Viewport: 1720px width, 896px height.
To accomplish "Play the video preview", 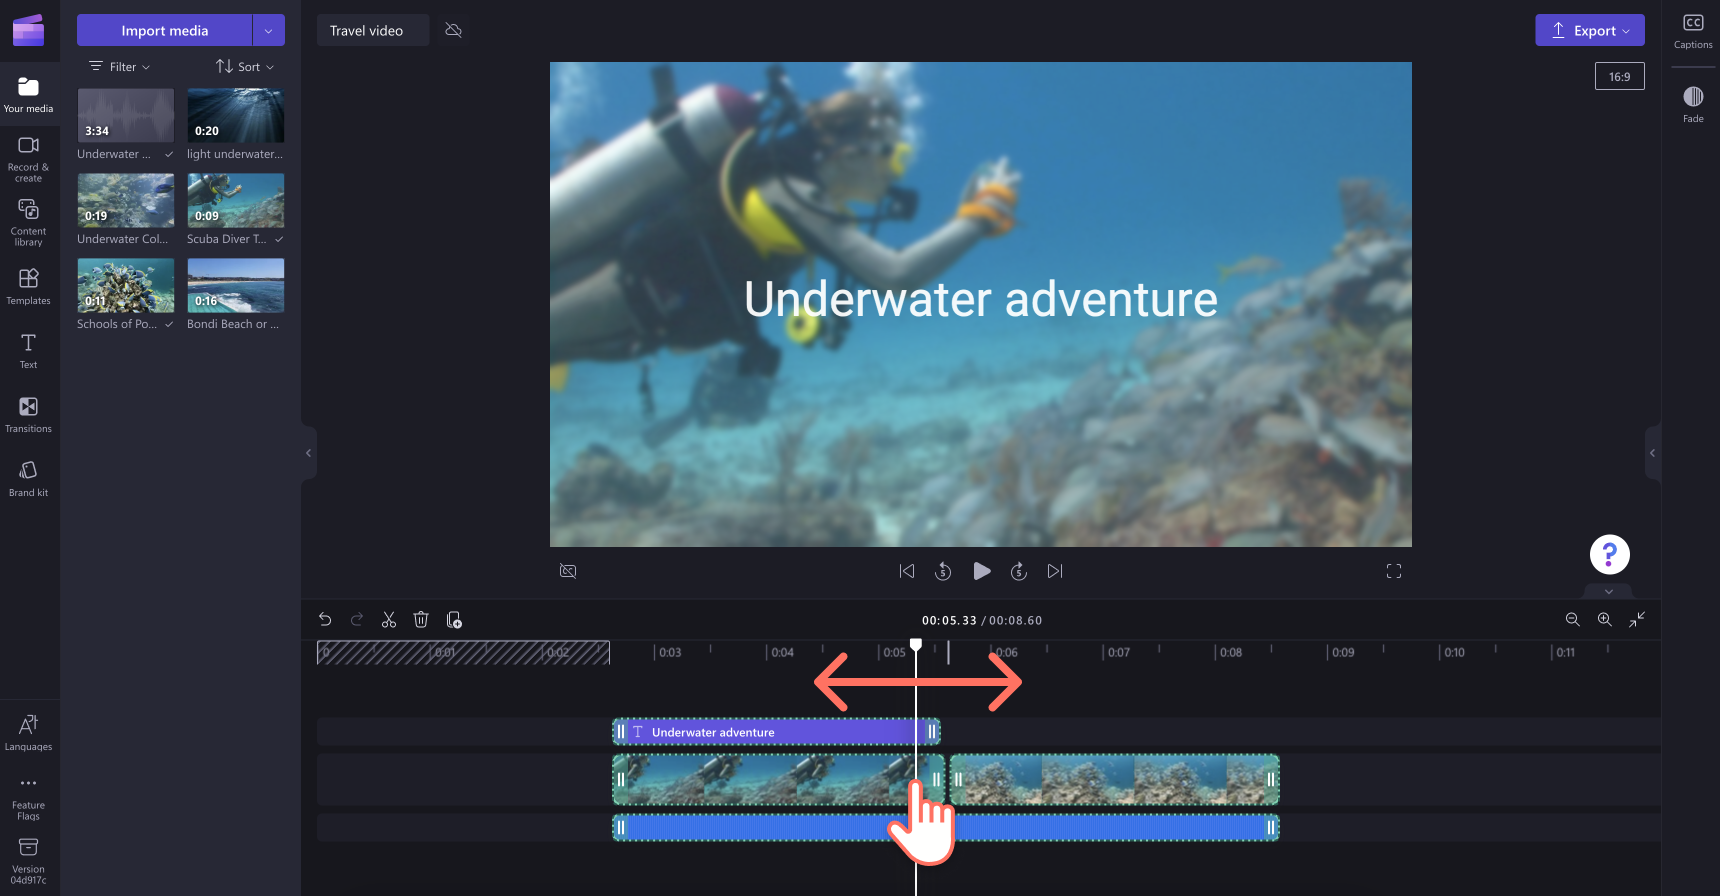I will coord(982,571).
